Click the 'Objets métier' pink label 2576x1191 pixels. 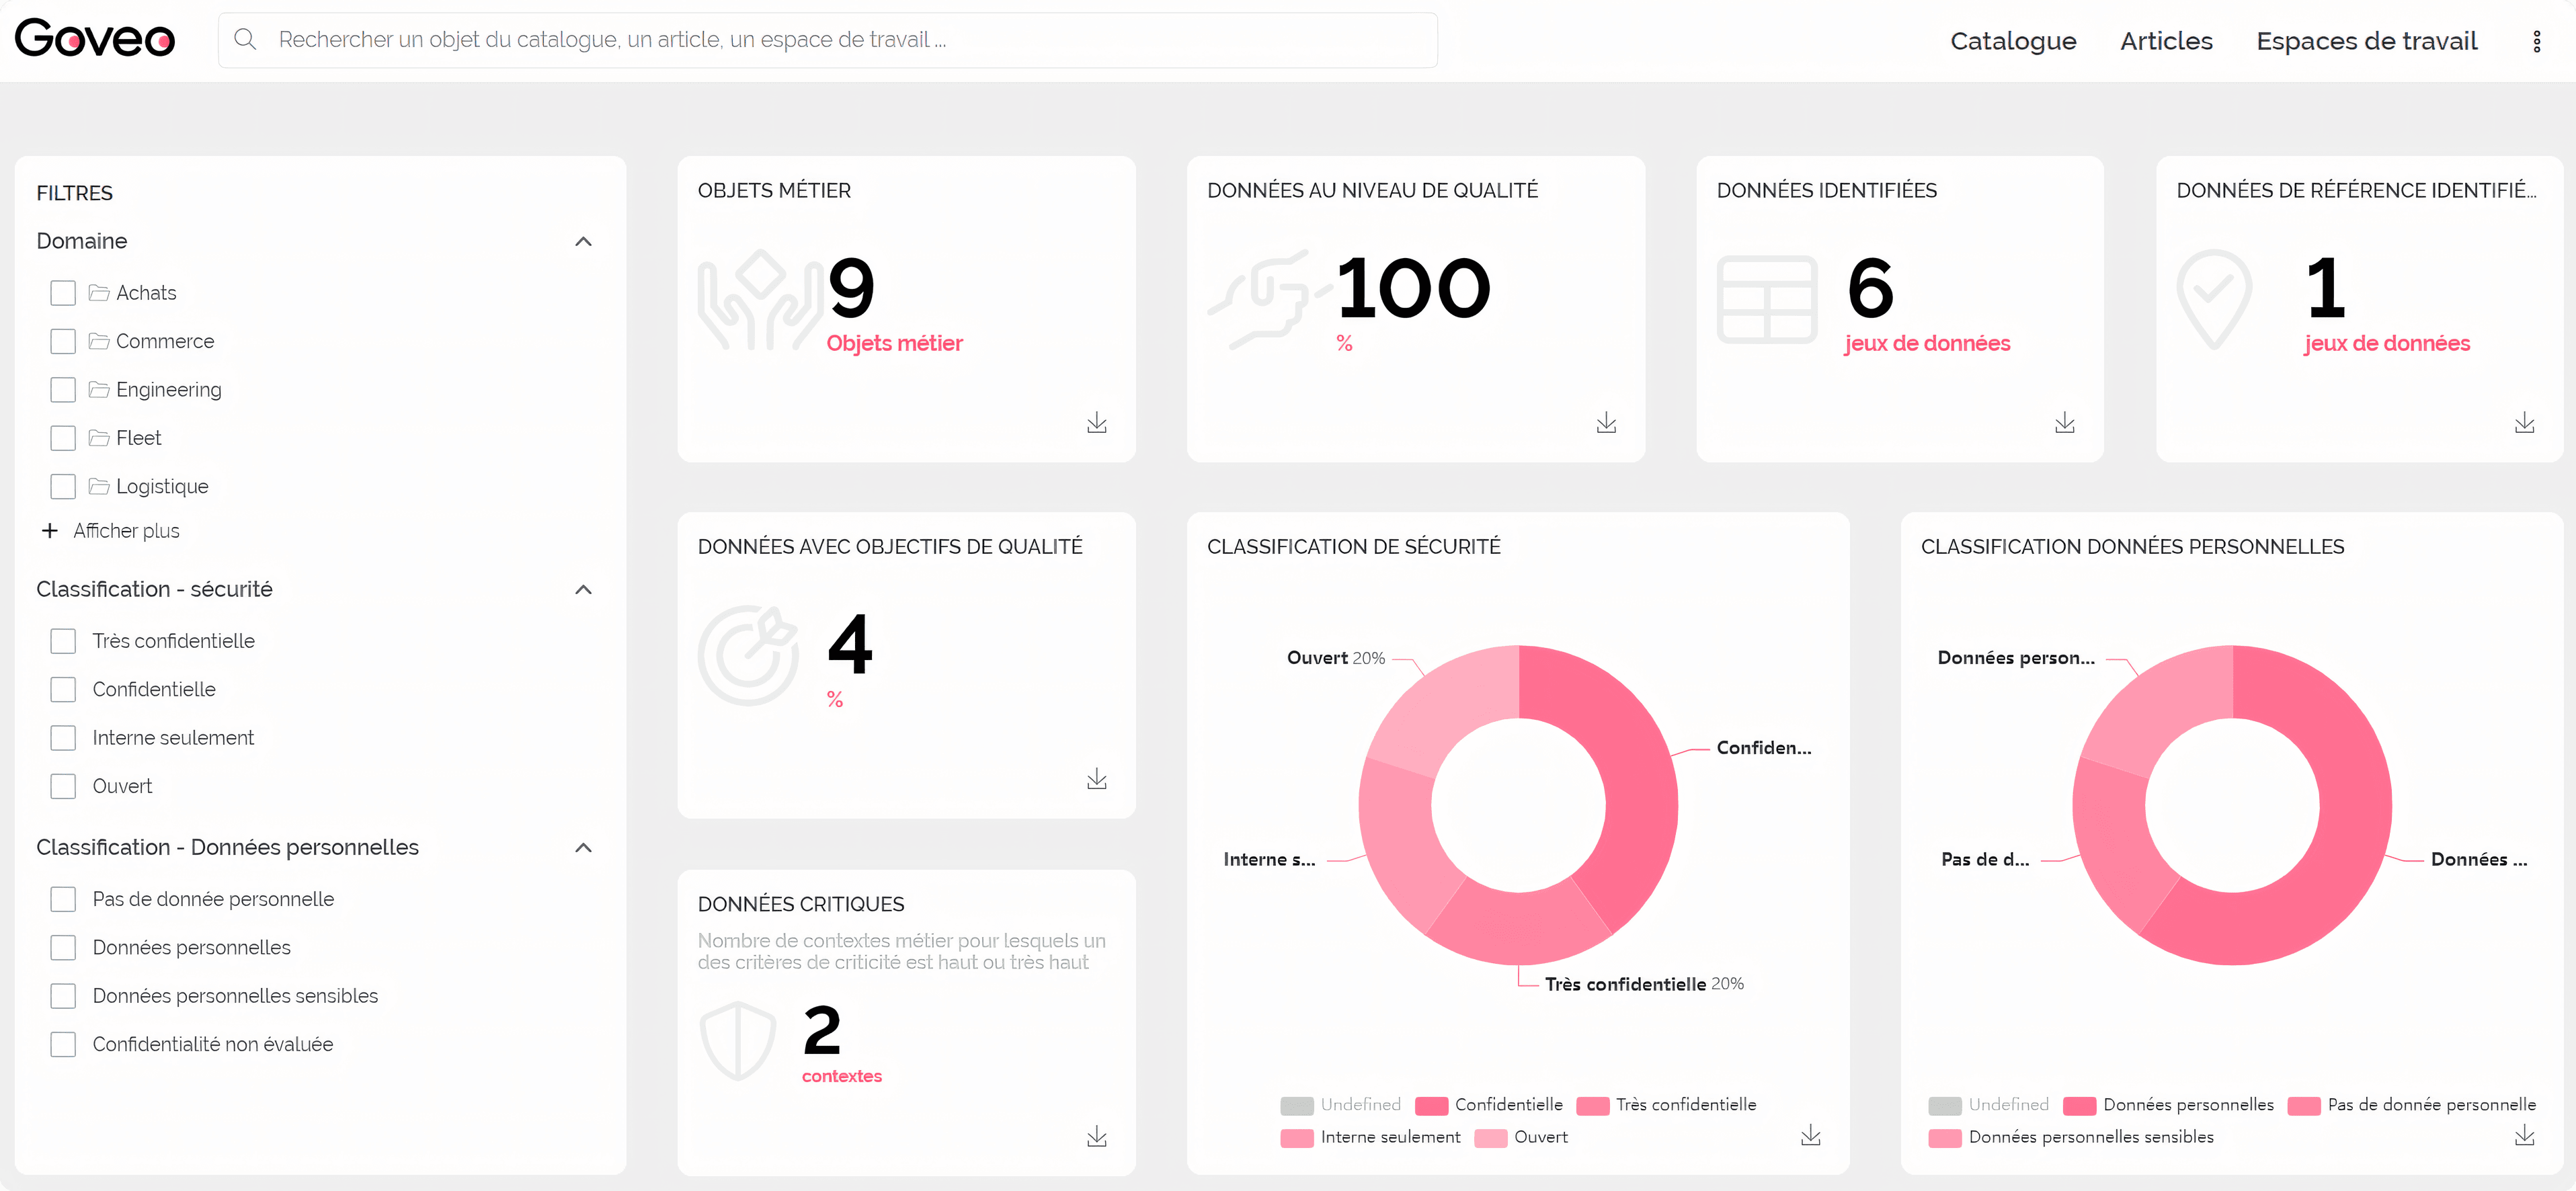[894, 343]
